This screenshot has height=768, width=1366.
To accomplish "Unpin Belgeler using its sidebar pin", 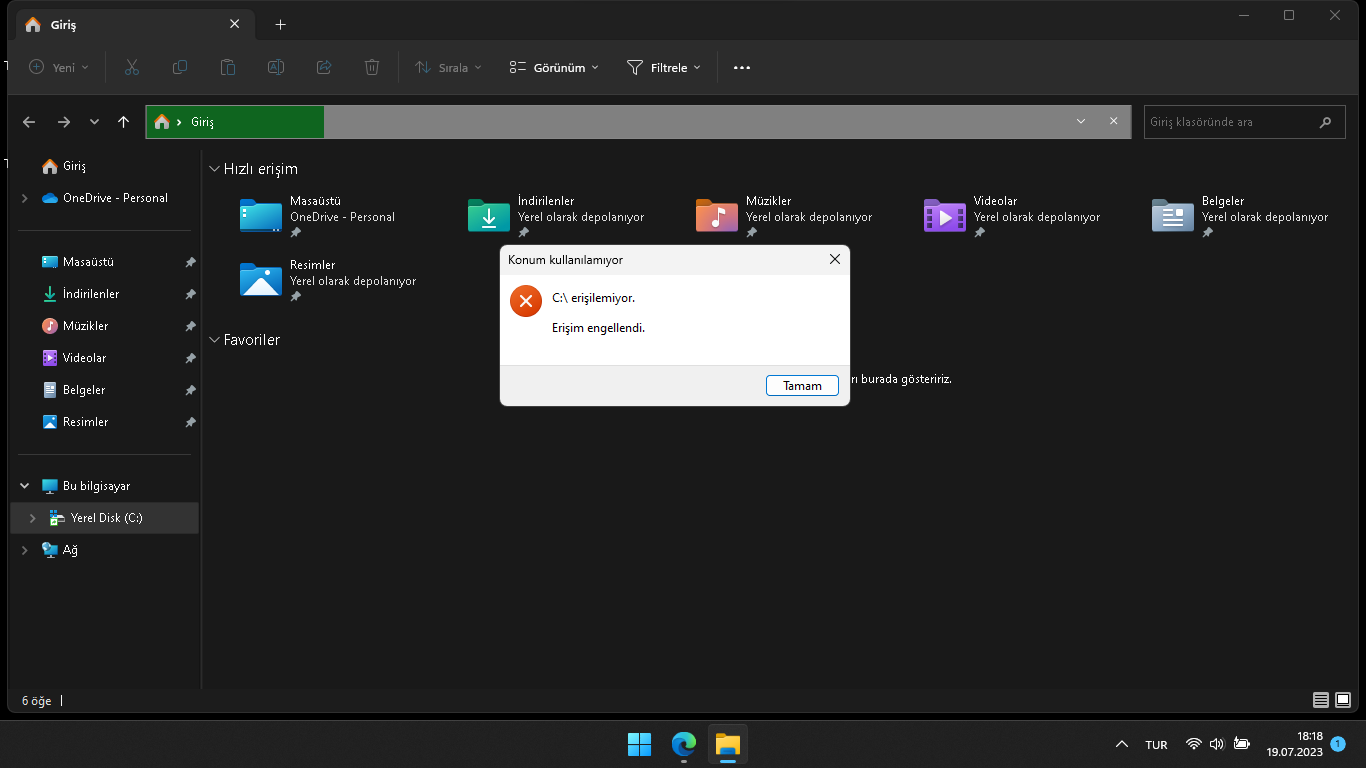I will [x=190, y=390].
